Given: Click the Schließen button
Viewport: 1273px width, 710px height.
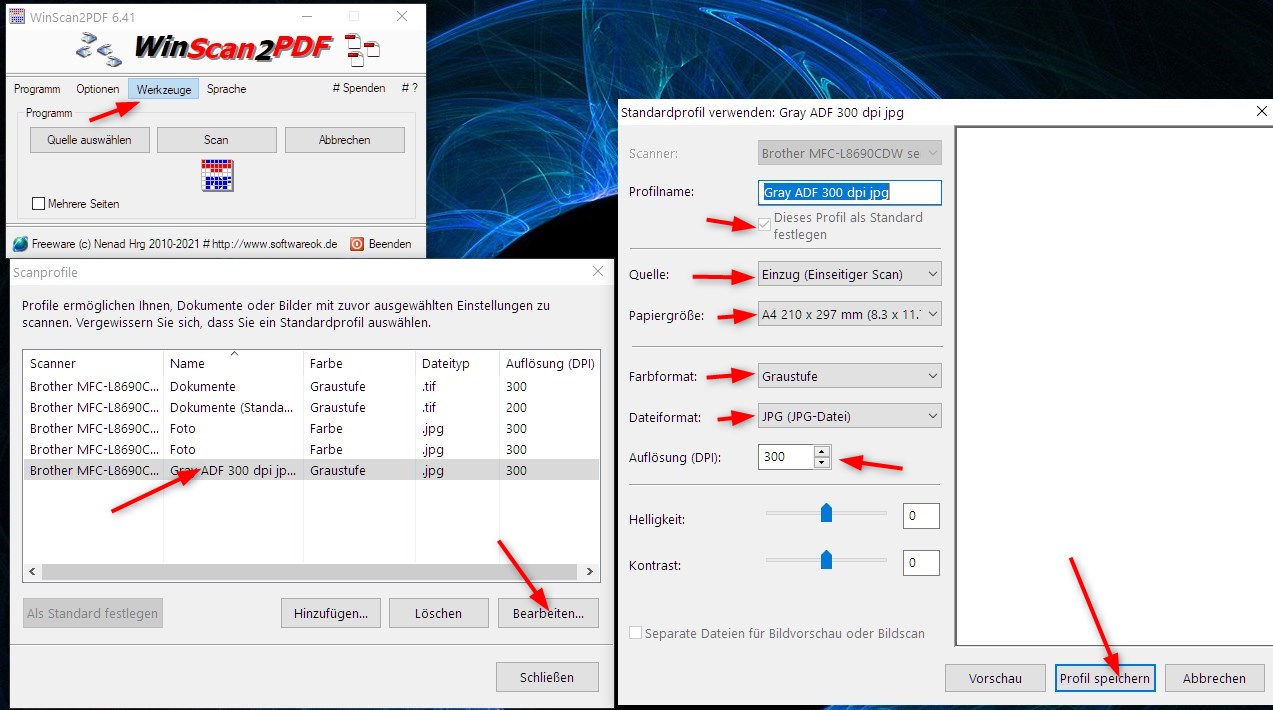Looking at the screenshot, I should pos(547,677).
